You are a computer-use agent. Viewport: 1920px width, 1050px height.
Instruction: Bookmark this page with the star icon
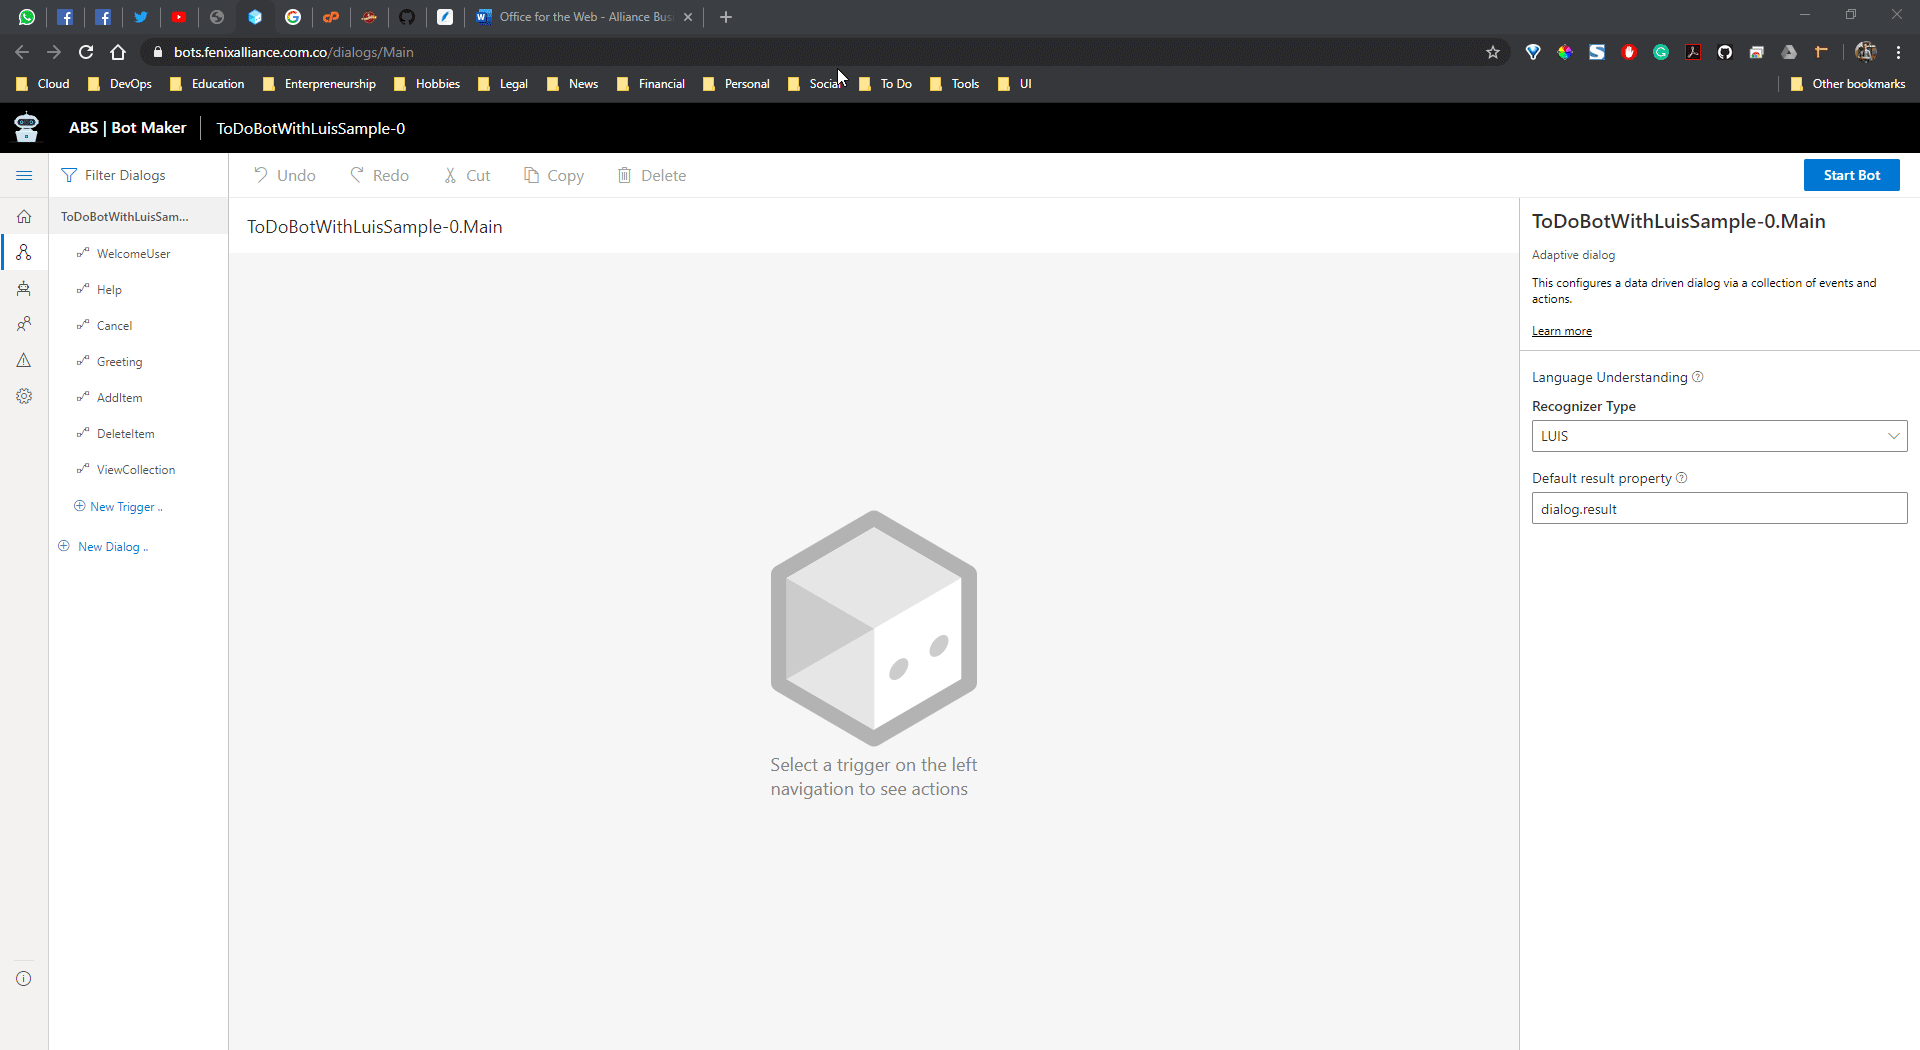point(1492,52)
